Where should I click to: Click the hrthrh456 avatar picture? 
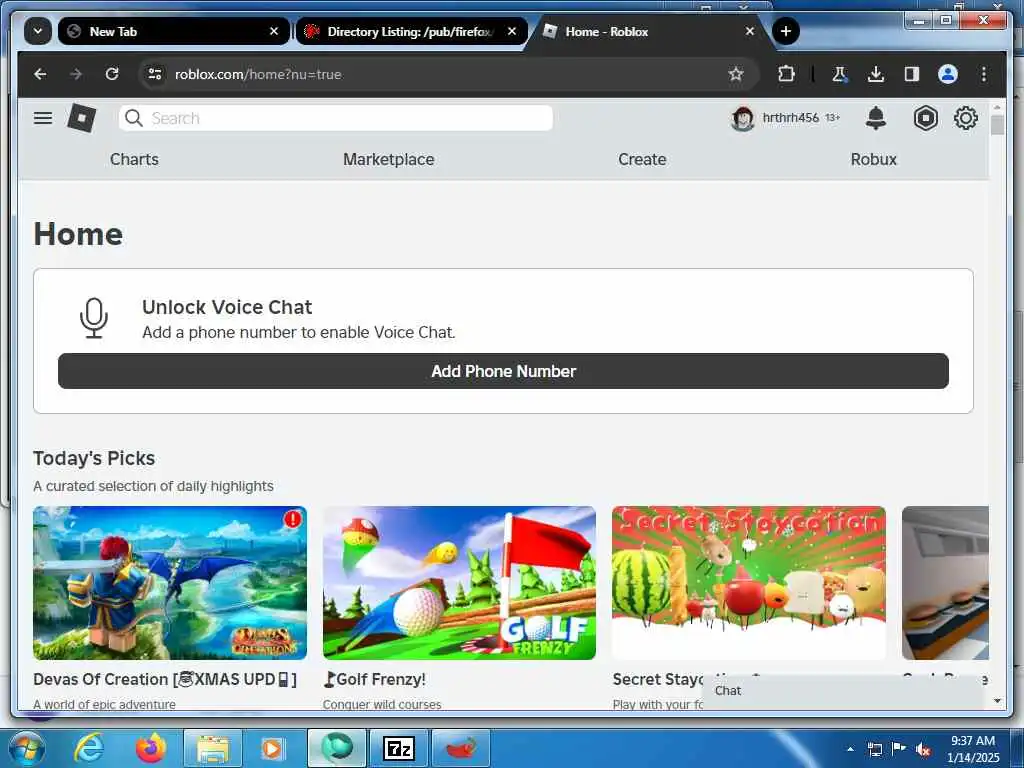click(x=743, y=118)
